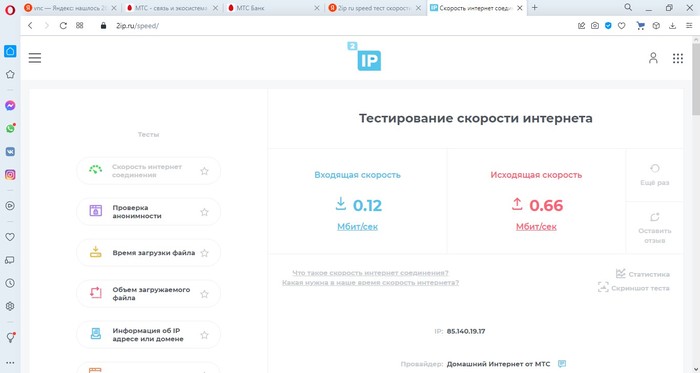Open sidebar WhatsApp
700x373 pixels.
point(10,128)
